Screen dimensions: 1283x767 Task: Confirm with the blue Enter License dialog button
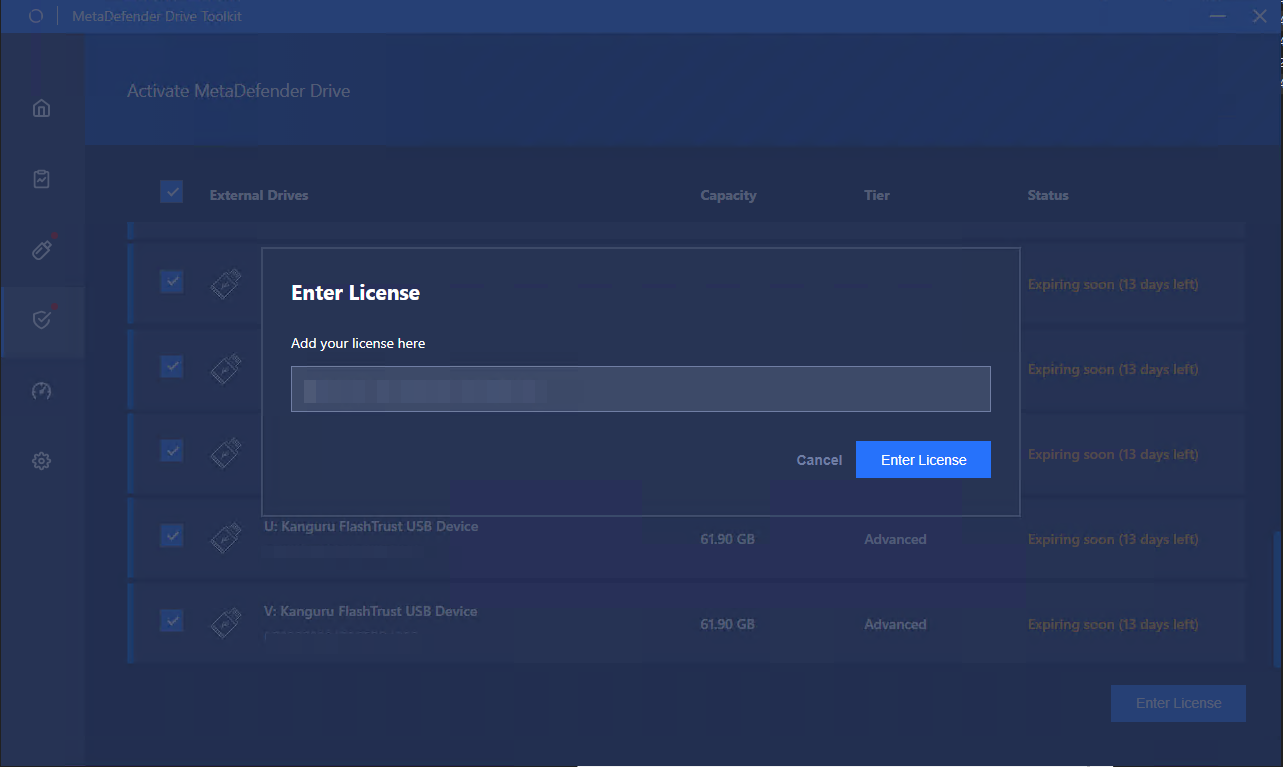pyautogui.click(x=923, y=460)
